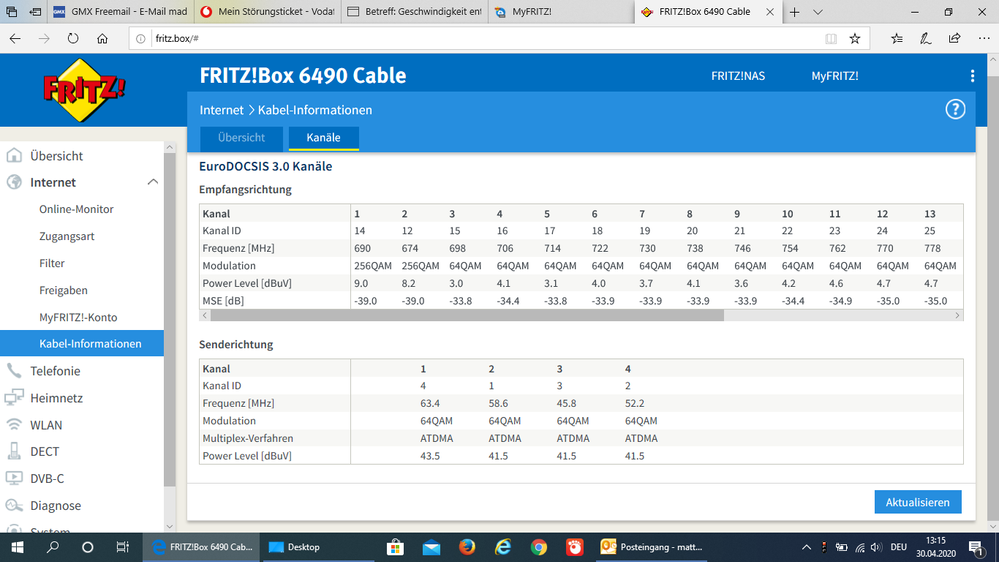Launch Chrome from the taskbar
The image size is (999, 562).
point(539,547)
